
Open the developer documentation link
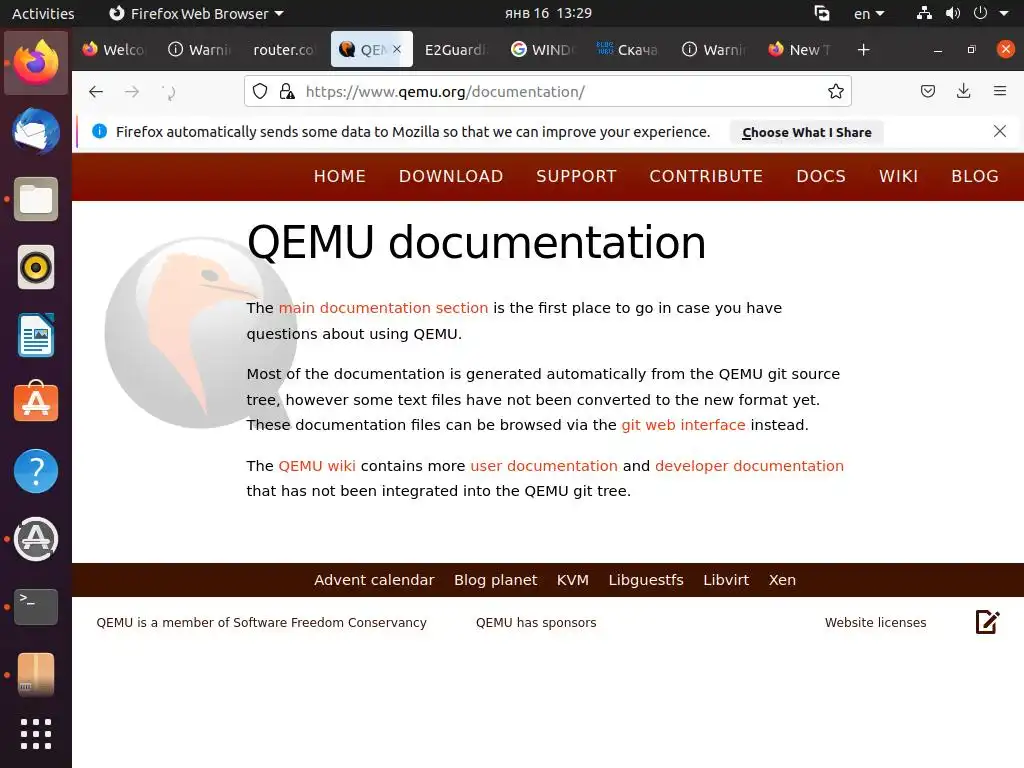tap(749, 466)
